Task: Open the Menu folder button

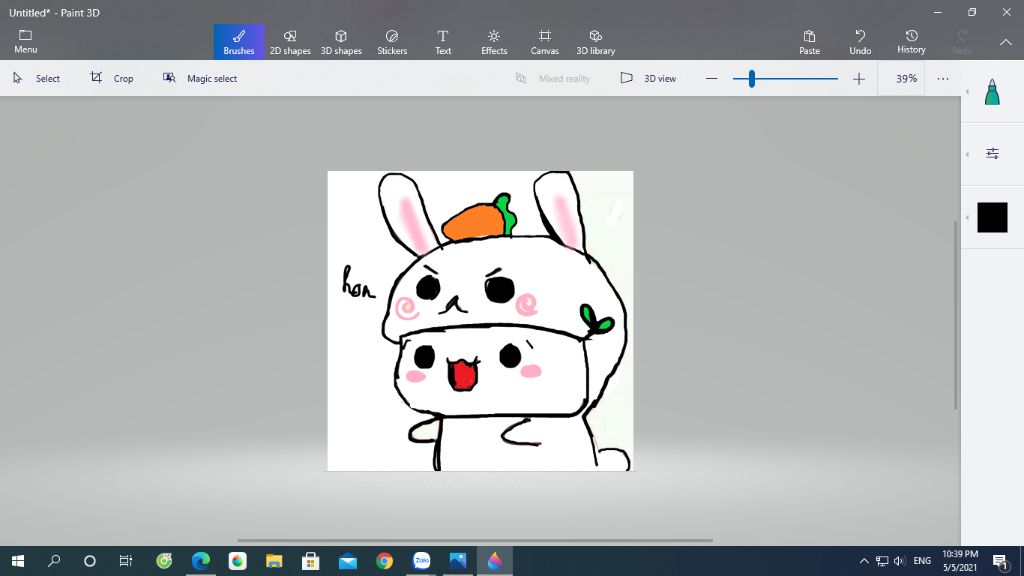Action: pyautogui.click(x=25, y=41)
